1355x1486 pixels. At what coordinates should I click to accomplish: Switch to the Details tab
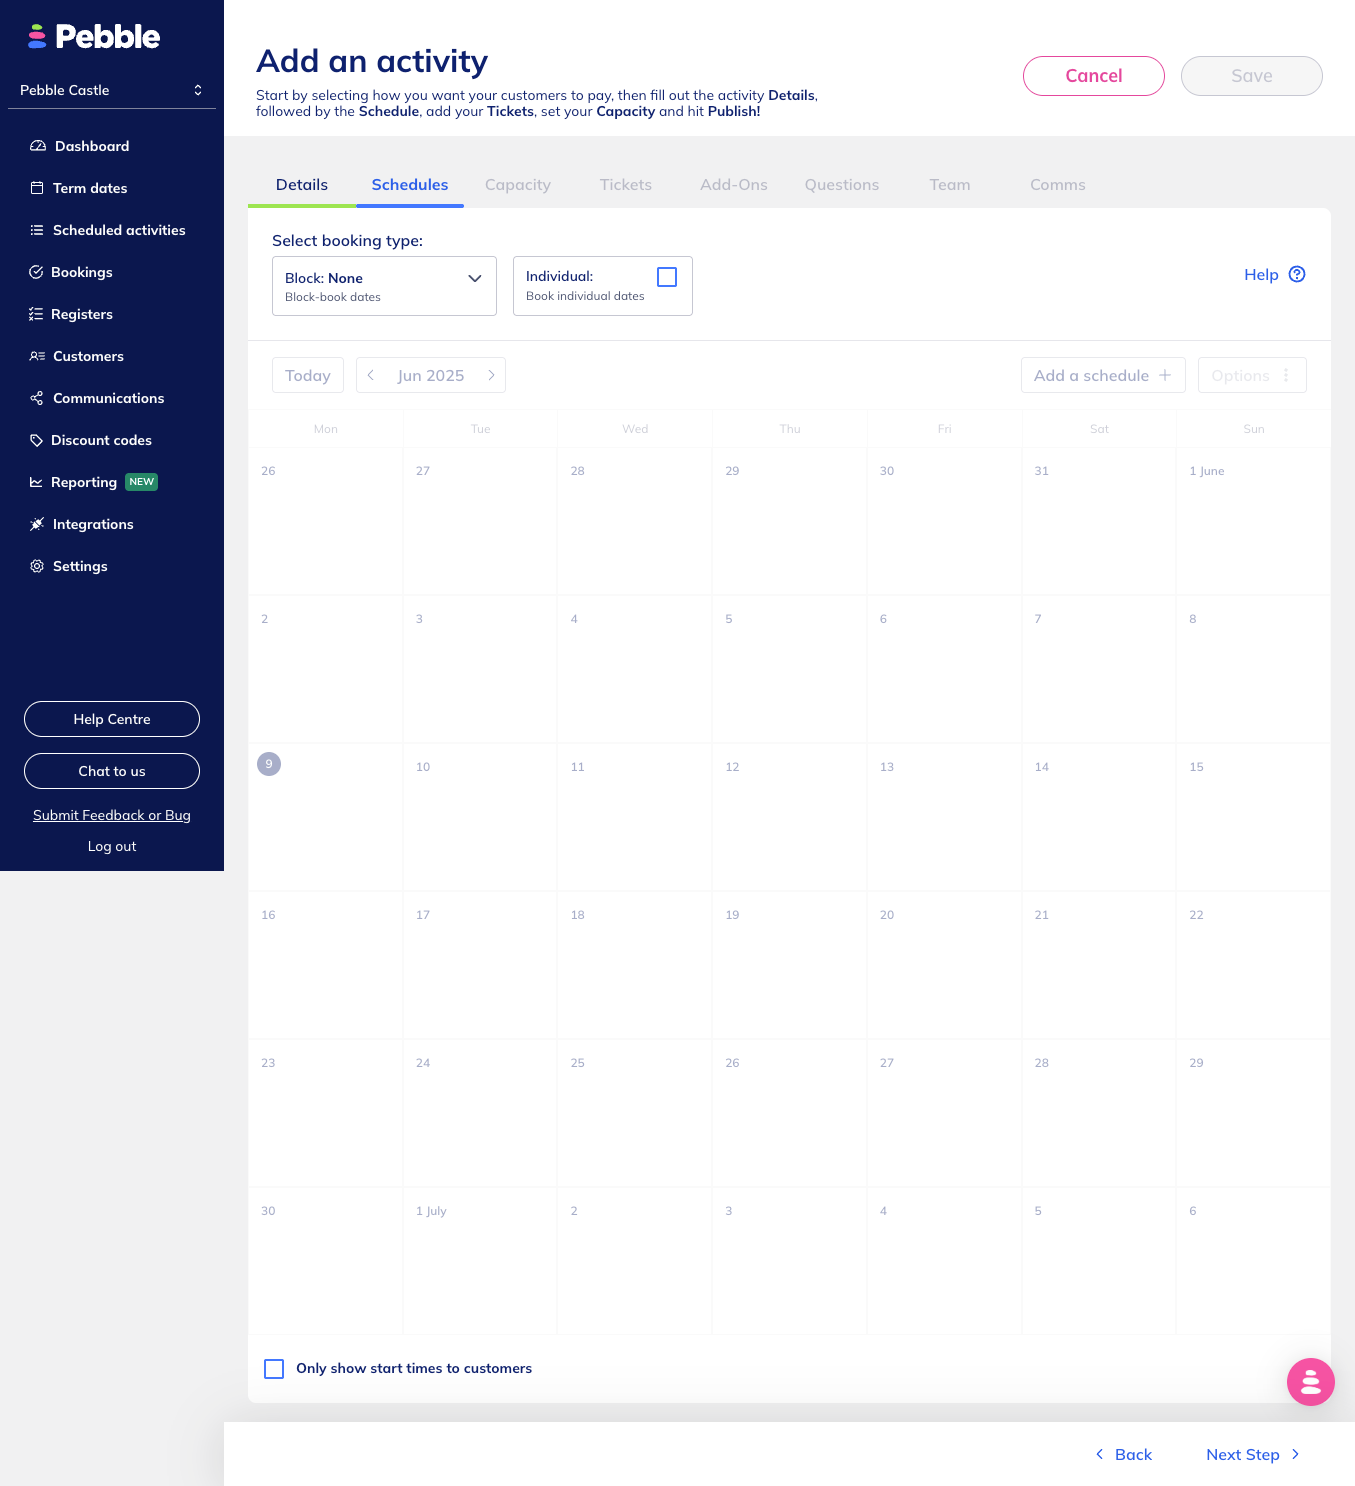tap(302, 185)
